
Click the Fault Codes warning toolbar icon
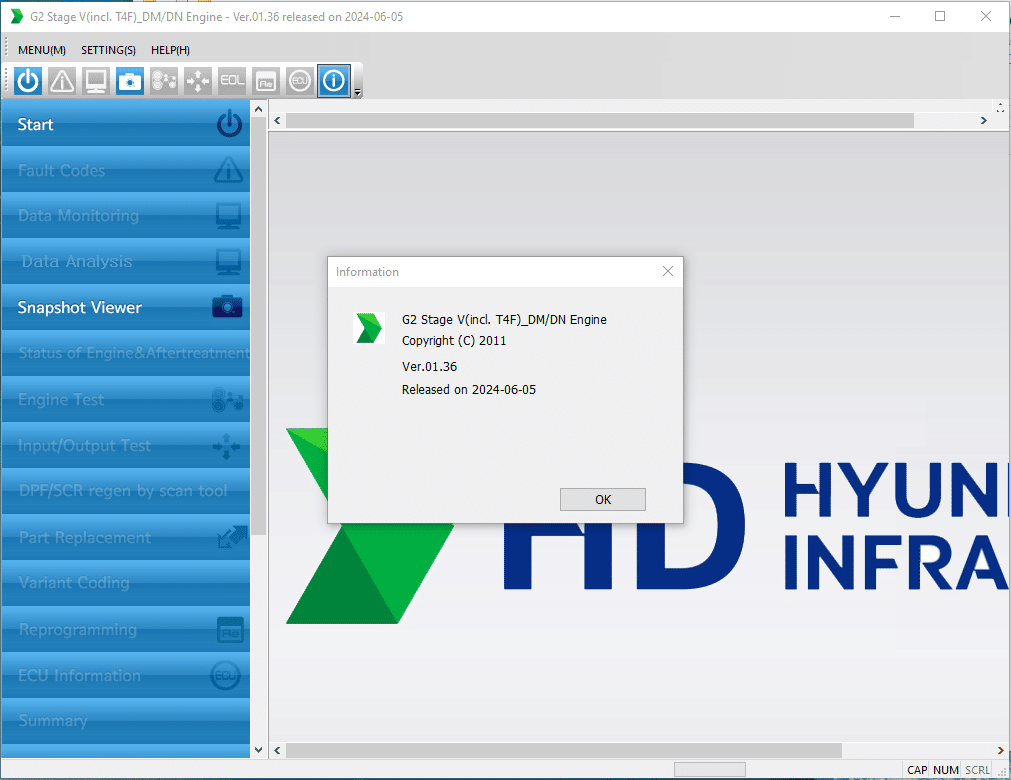pos(62,81)
